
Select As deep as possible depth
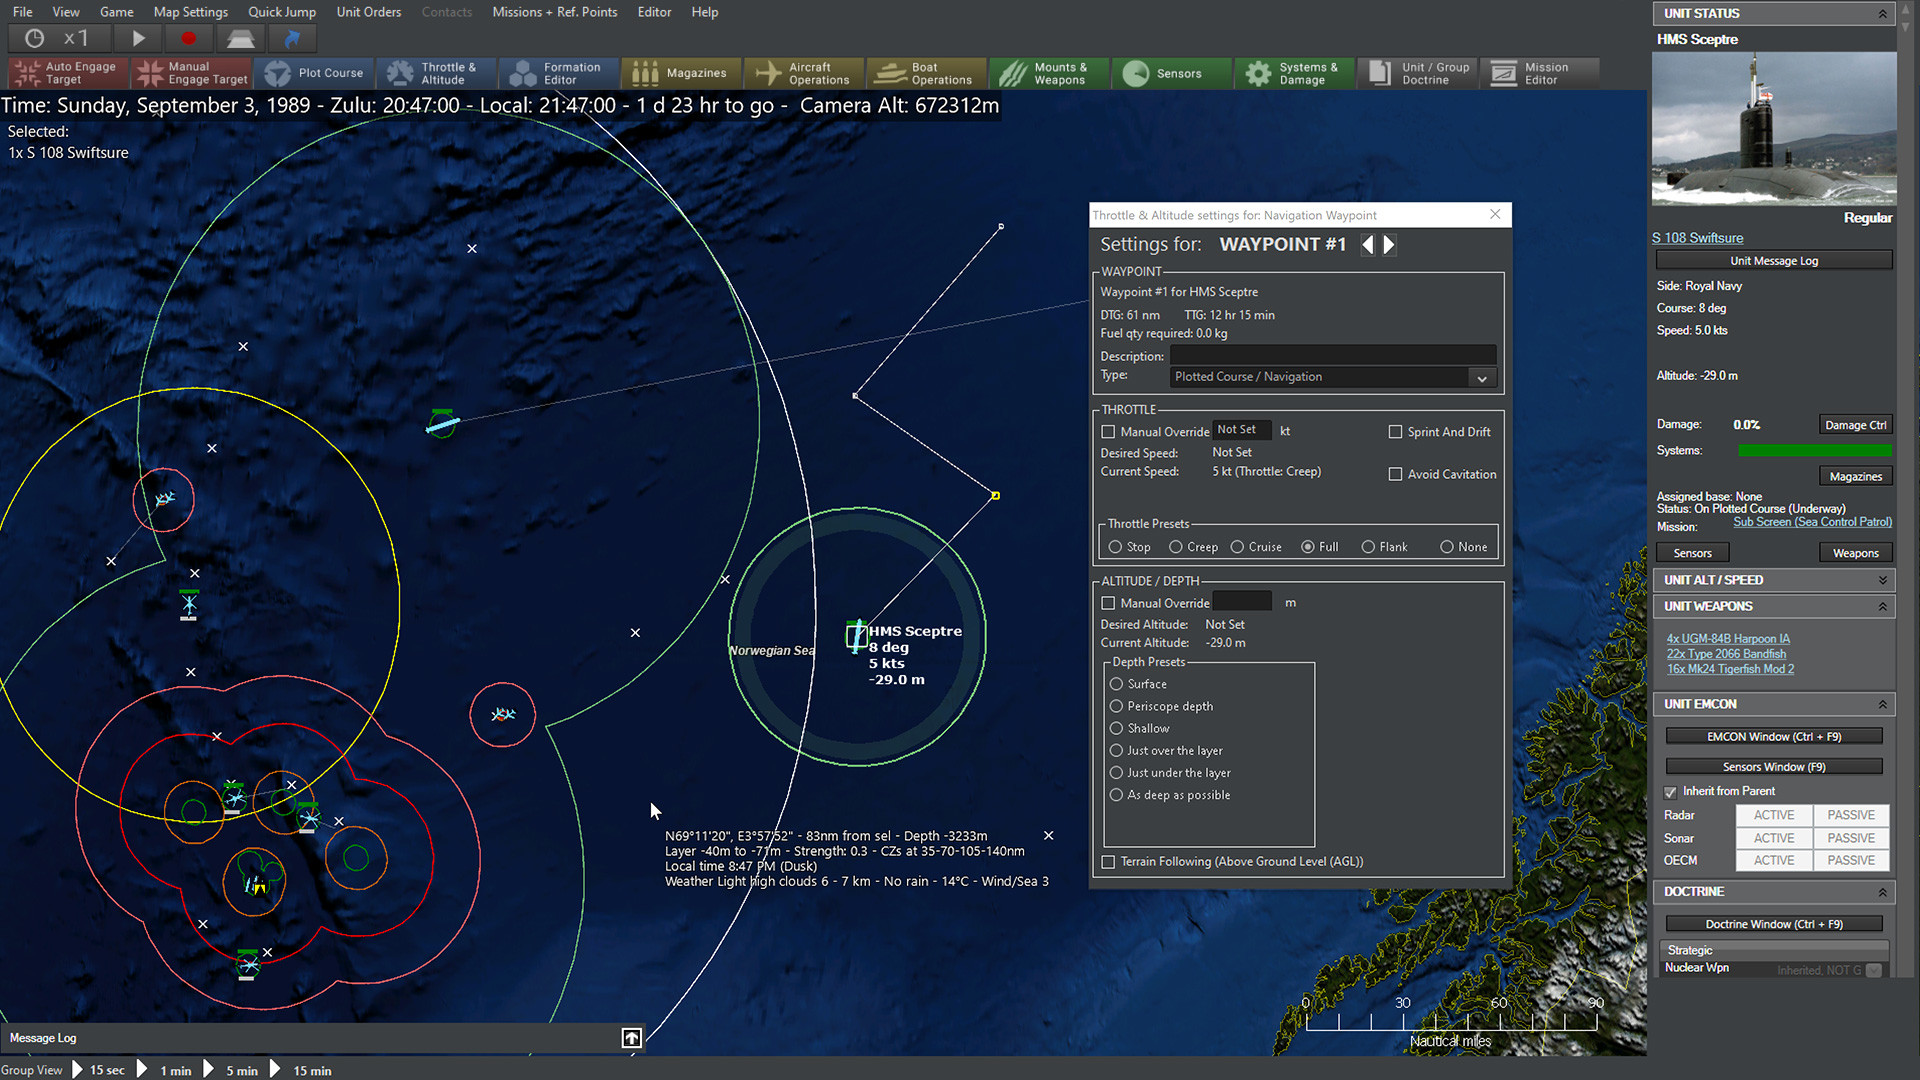pos(1117,794)
